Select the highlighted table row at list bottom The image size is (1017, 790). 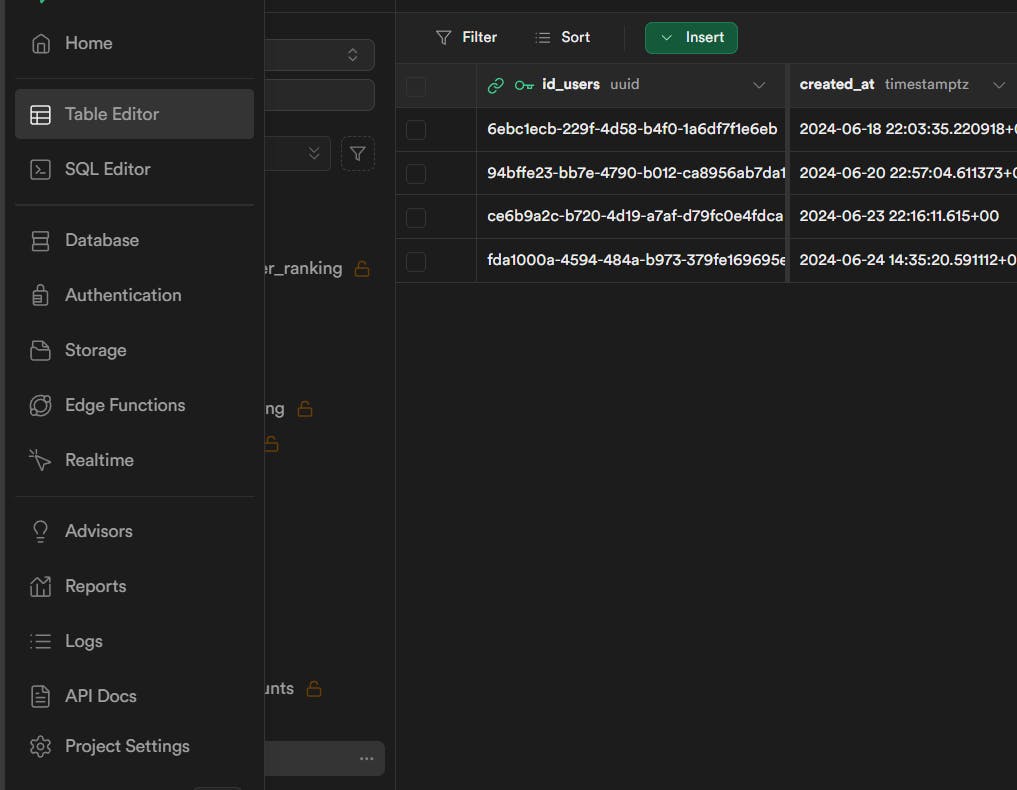tap(324, 759)
